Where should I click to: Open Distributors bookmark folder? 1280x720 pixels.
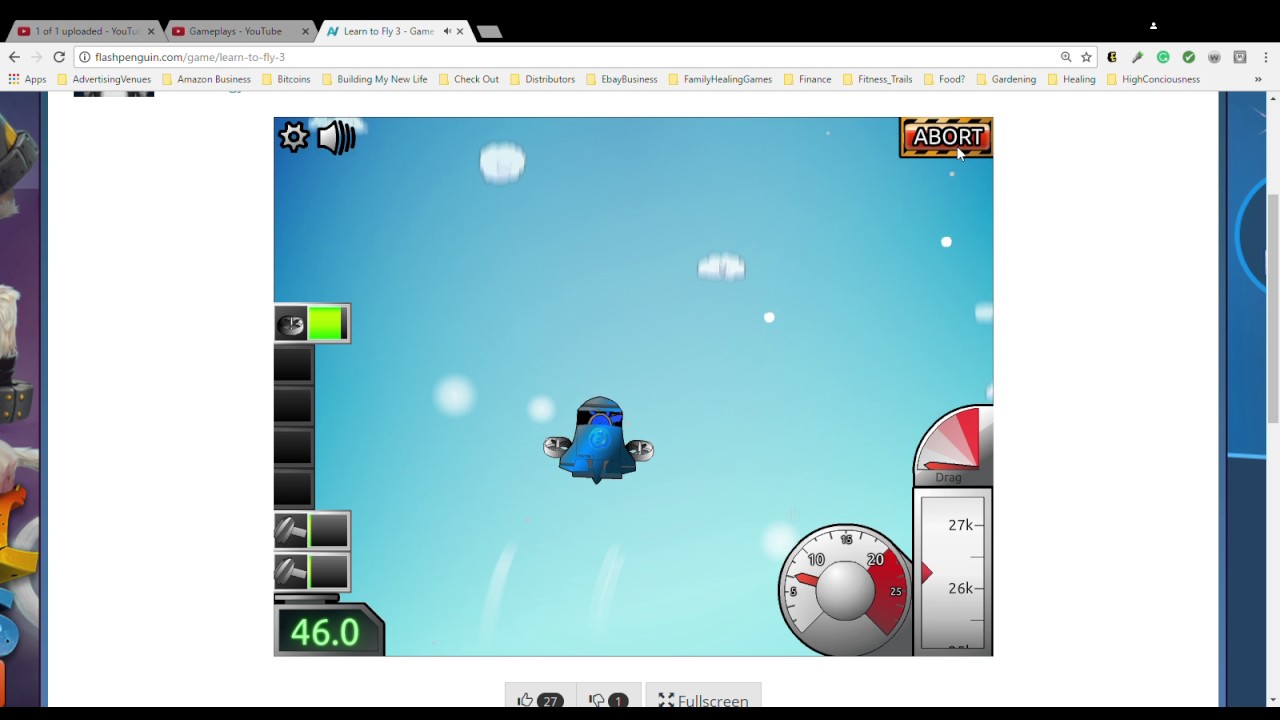(542, 79)
